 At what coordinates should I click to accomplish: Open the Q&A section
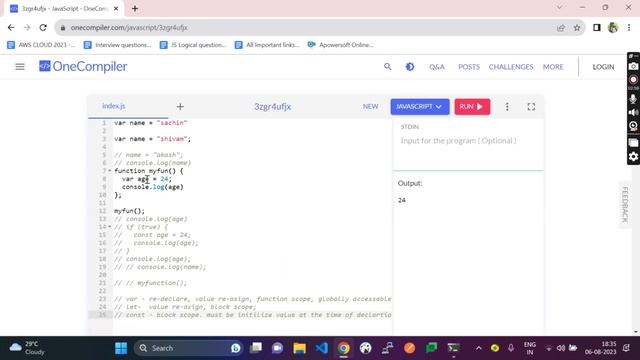tap(436, 67)
